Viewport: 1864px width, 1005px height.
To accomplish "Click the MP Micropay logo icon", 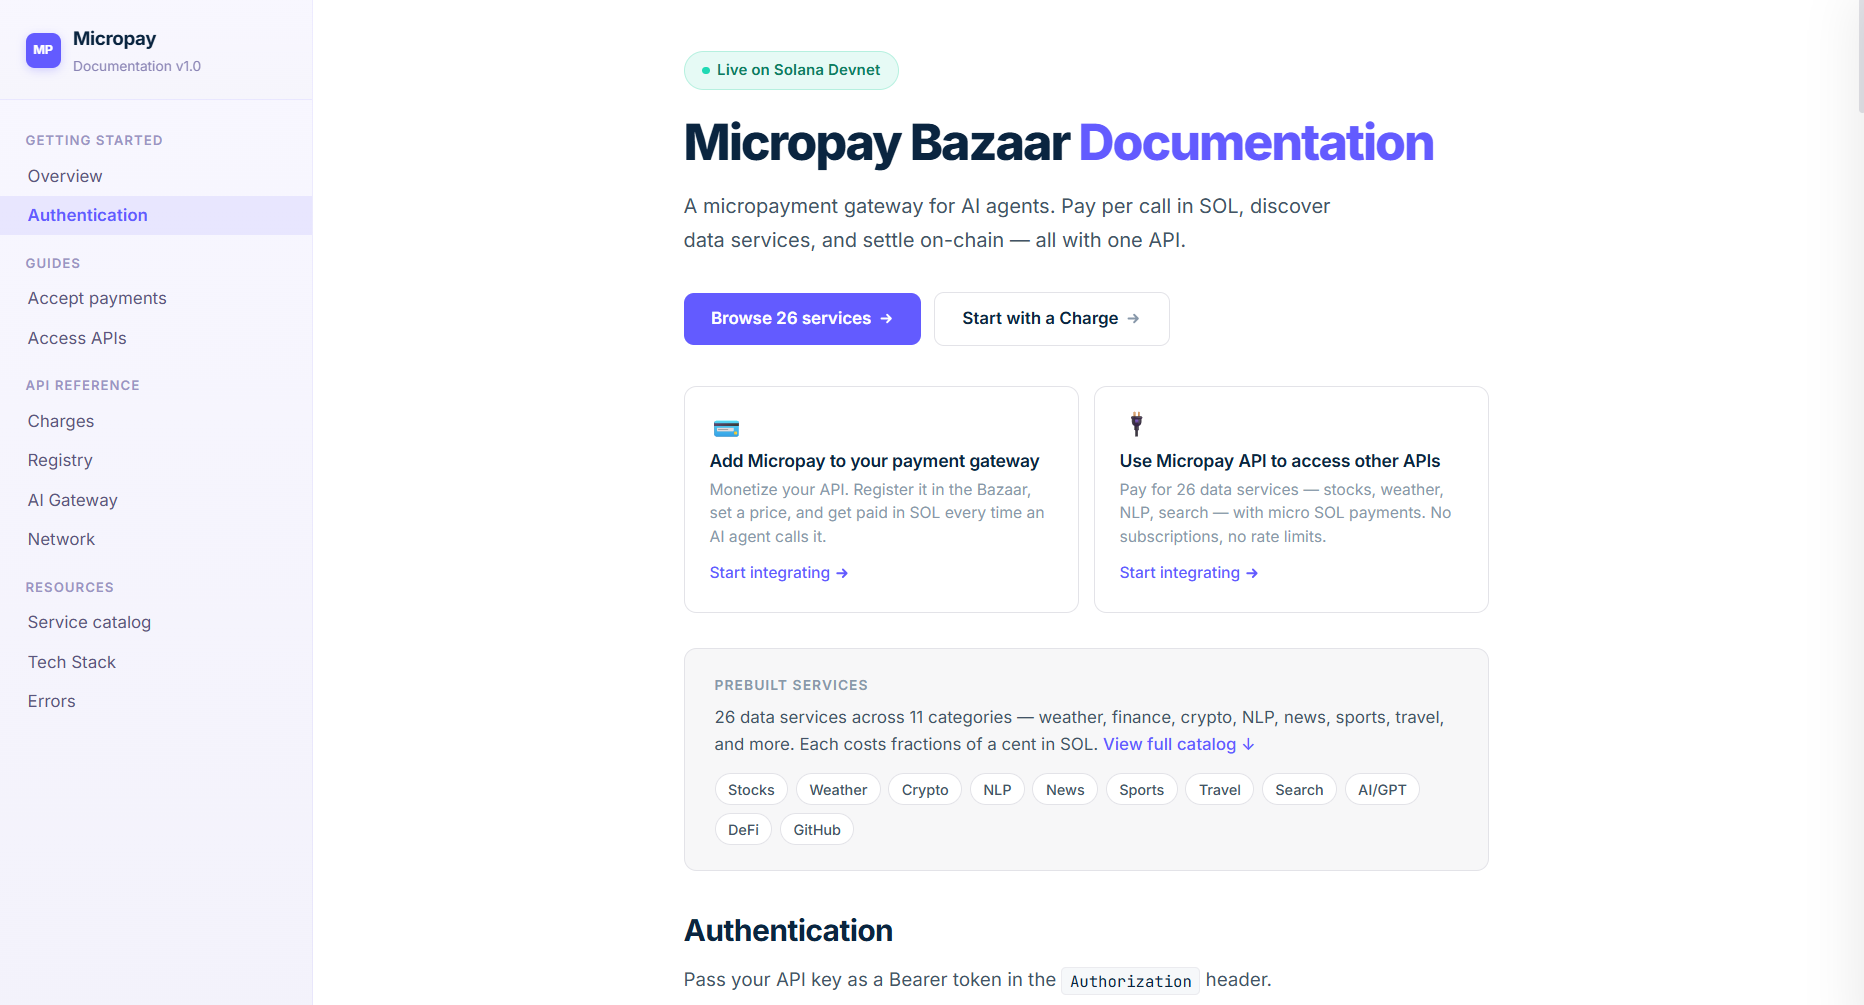I will pyautogui.click(x=43, y=50).
